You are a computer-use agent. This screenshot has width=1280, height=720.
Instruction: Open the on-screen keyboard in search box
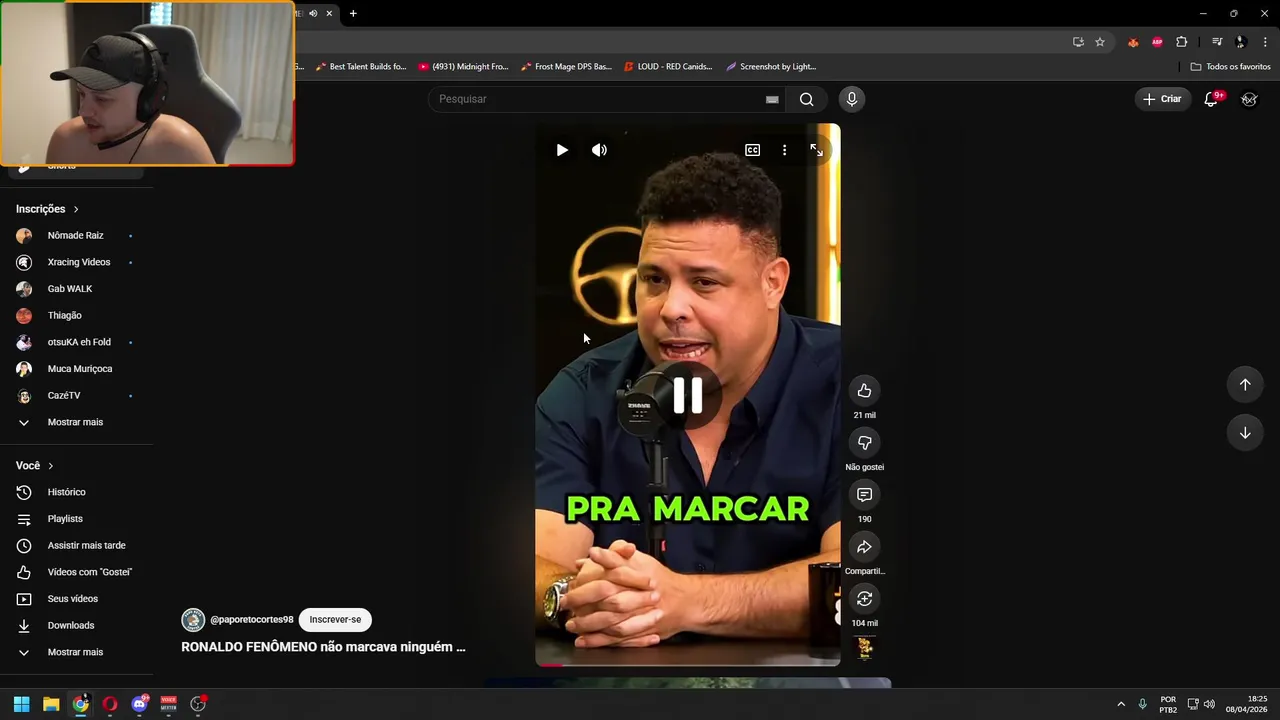pyautogui.click(x=772, y=99)
